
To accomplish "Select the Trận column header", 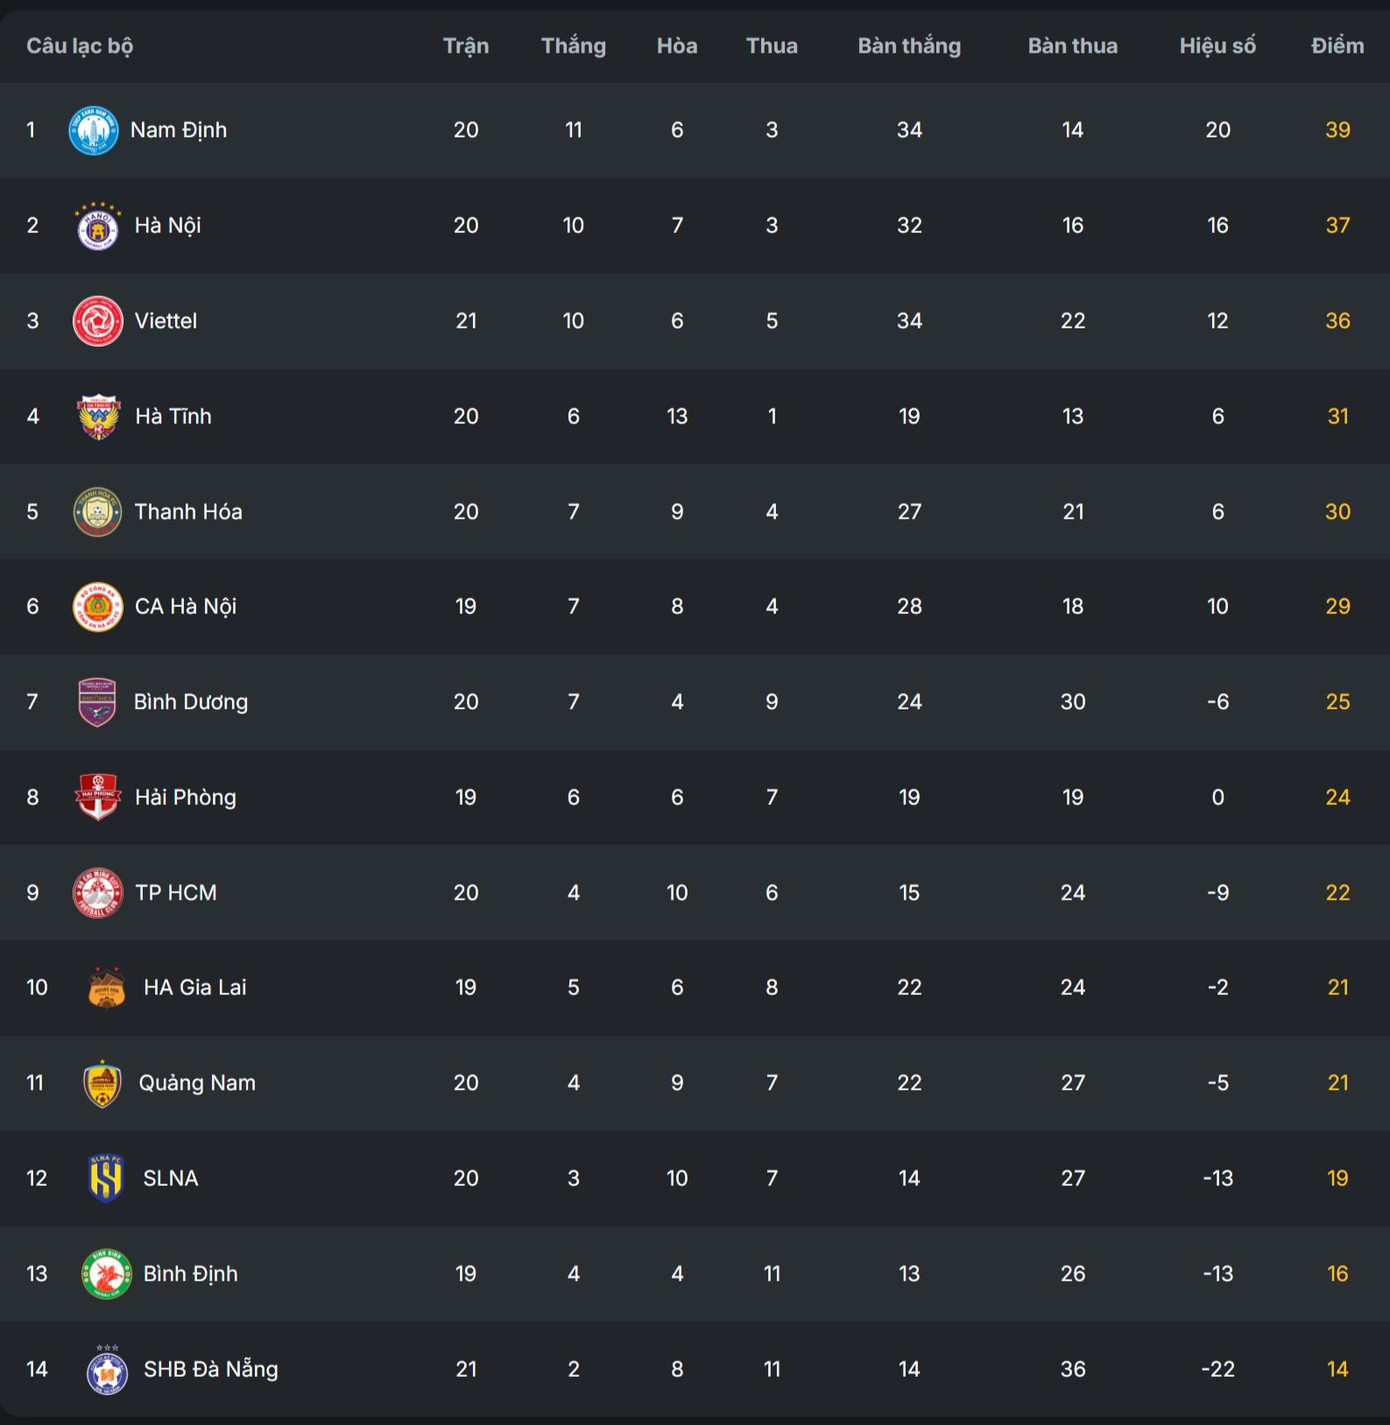I will [x=466, y=46].
